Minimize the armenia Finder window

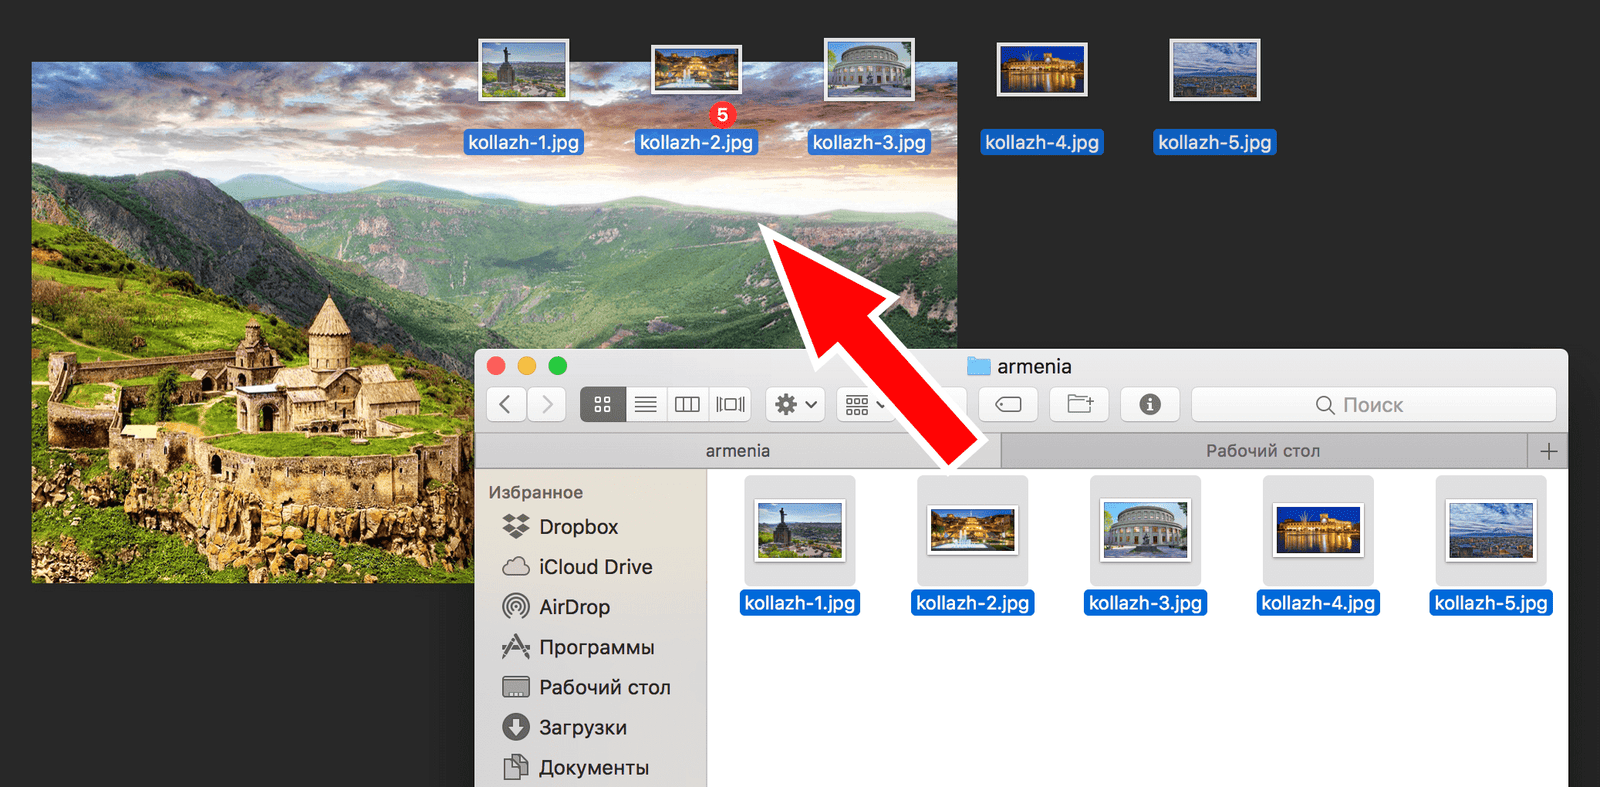527,366
